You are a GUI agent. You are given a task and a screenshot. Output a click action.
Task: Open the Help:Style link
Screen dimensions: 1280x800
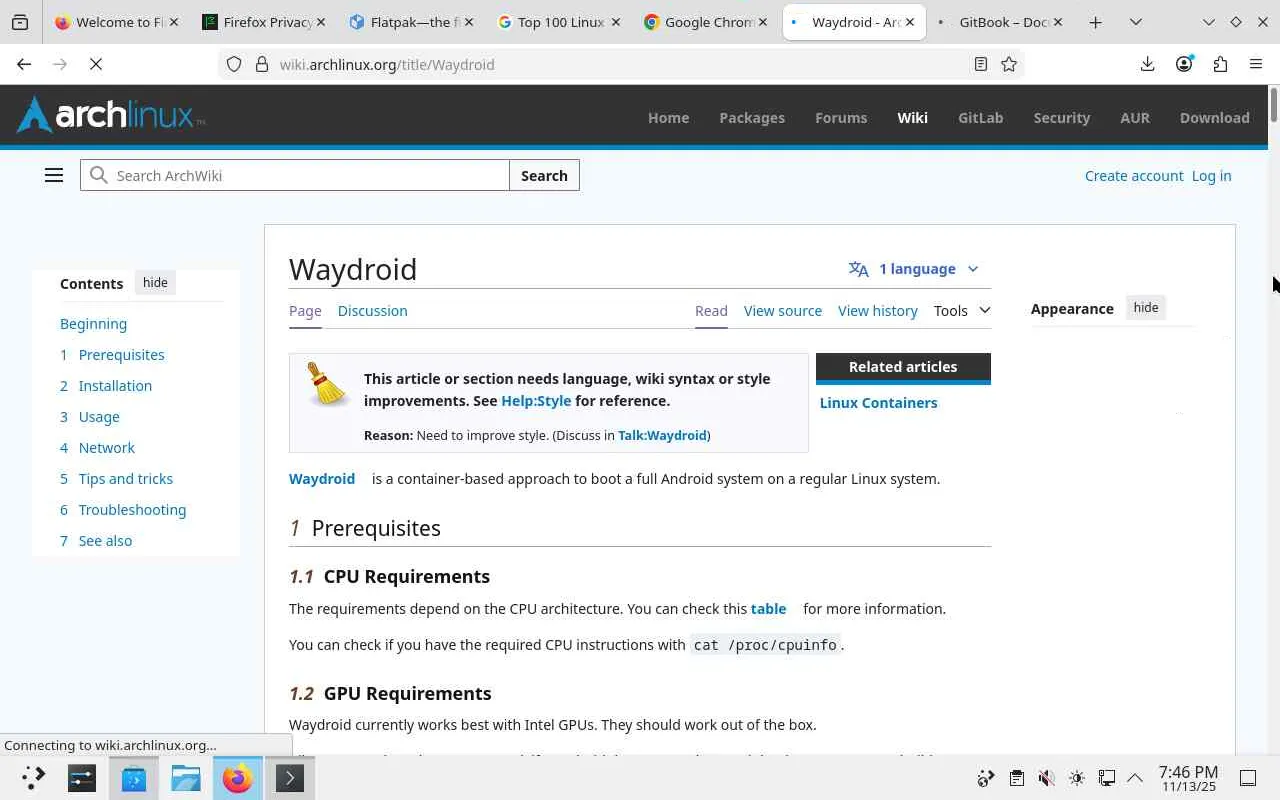coord(536,401)
